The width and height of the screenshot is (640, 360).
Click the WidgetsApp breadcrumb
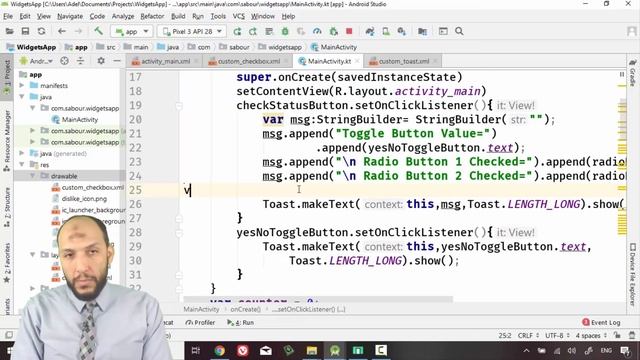pyautogui.click(x=31, y=47)
